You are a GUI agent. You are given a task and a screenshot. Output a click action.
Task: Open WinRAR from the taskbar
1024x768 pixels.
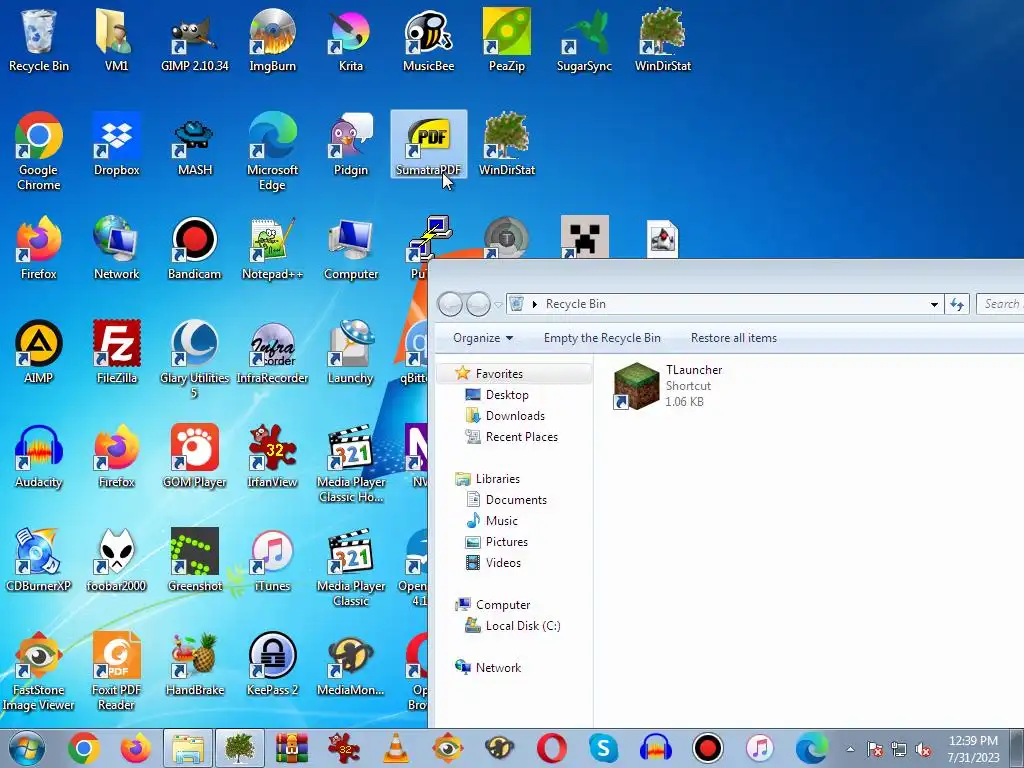292,748
